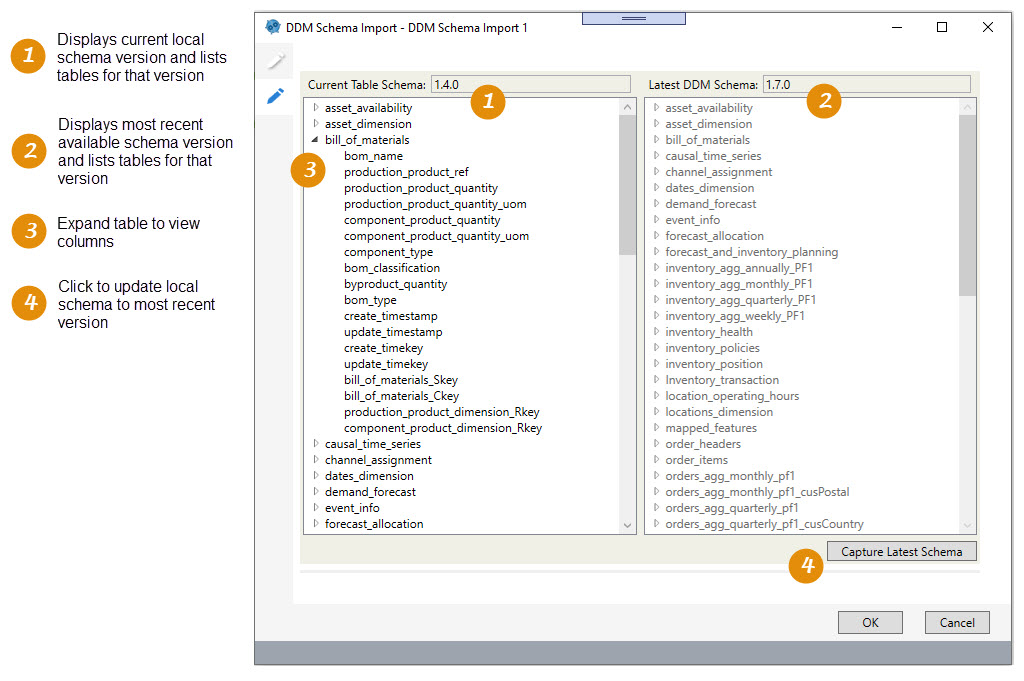The image size is (1024, 681).
Task: Click the down arrow of the Current Table Schema scrollbar
Action: [x=628, y=526]
